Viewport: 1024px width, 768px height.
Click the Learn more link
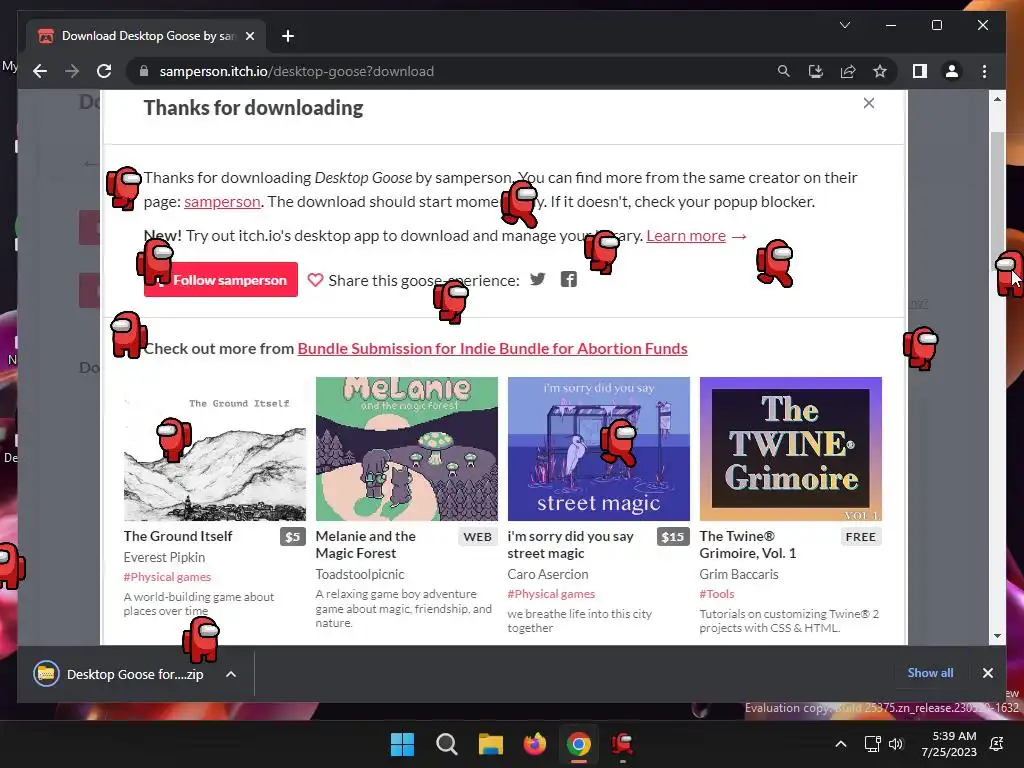click(x=686, y=236)
